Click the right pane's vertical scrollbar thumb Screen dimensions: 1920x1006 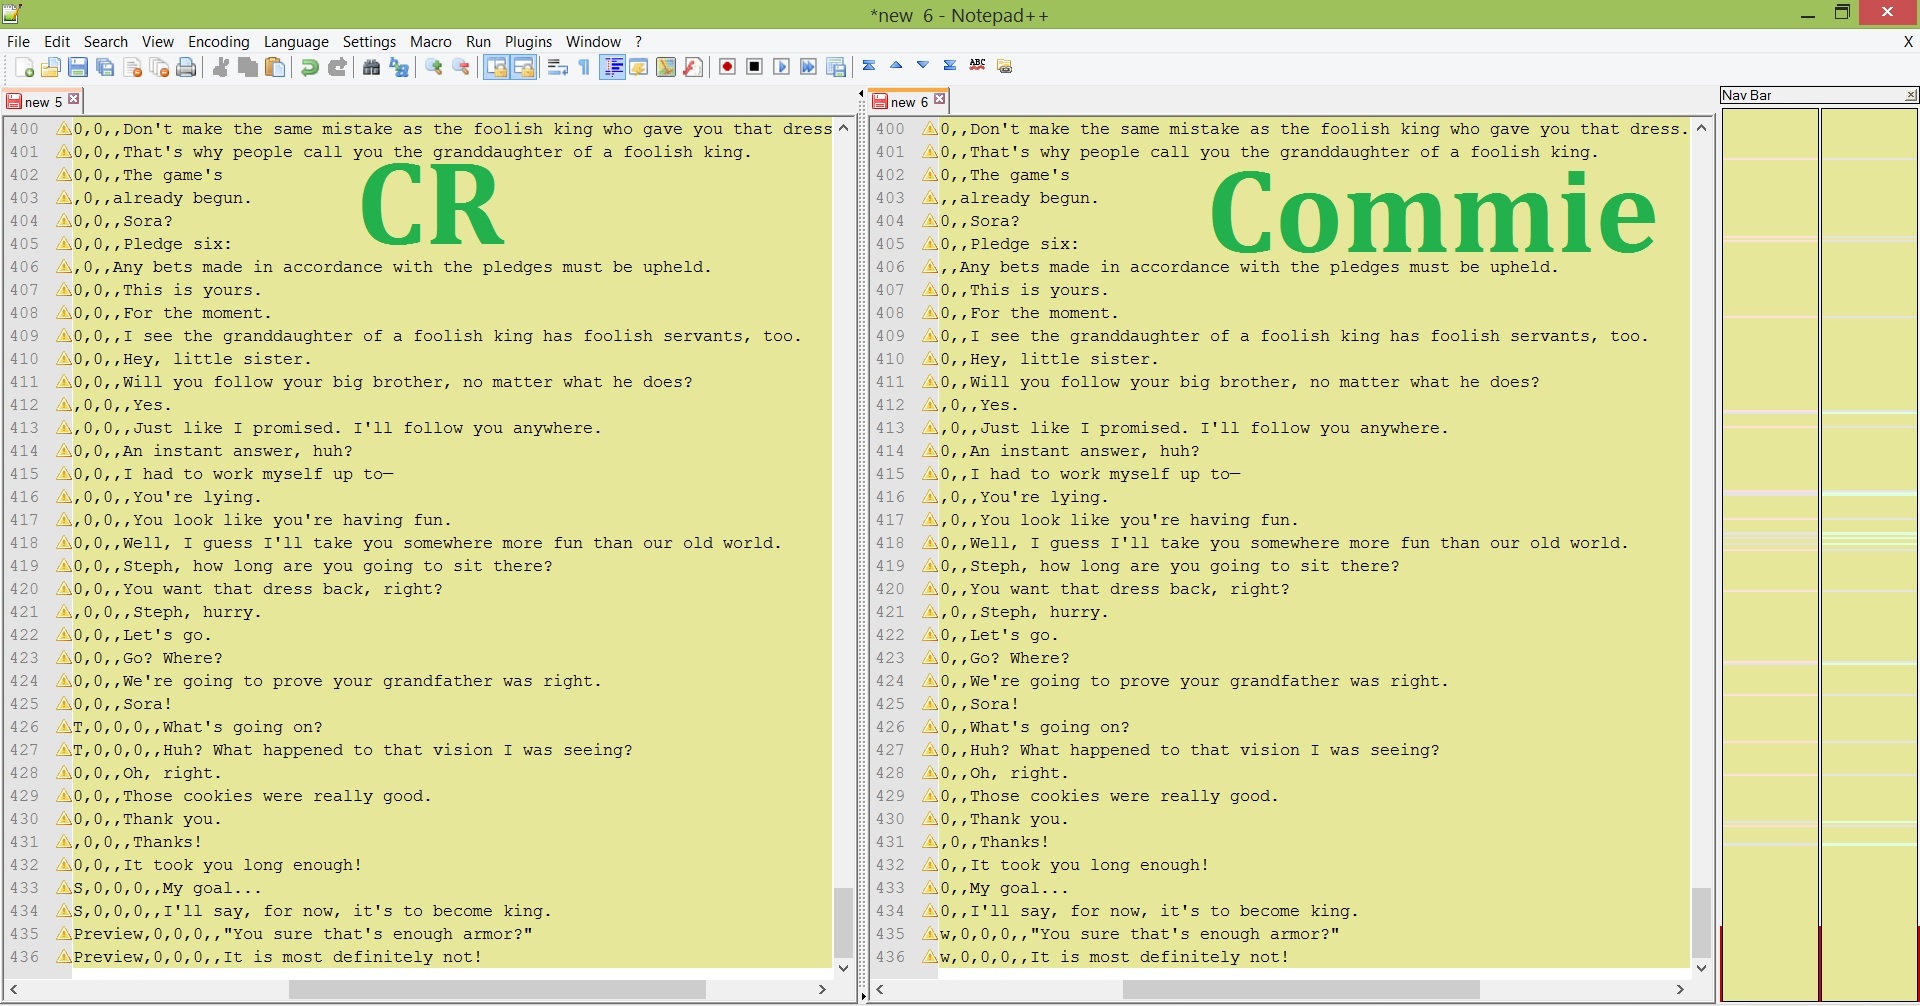[1702, 922]
